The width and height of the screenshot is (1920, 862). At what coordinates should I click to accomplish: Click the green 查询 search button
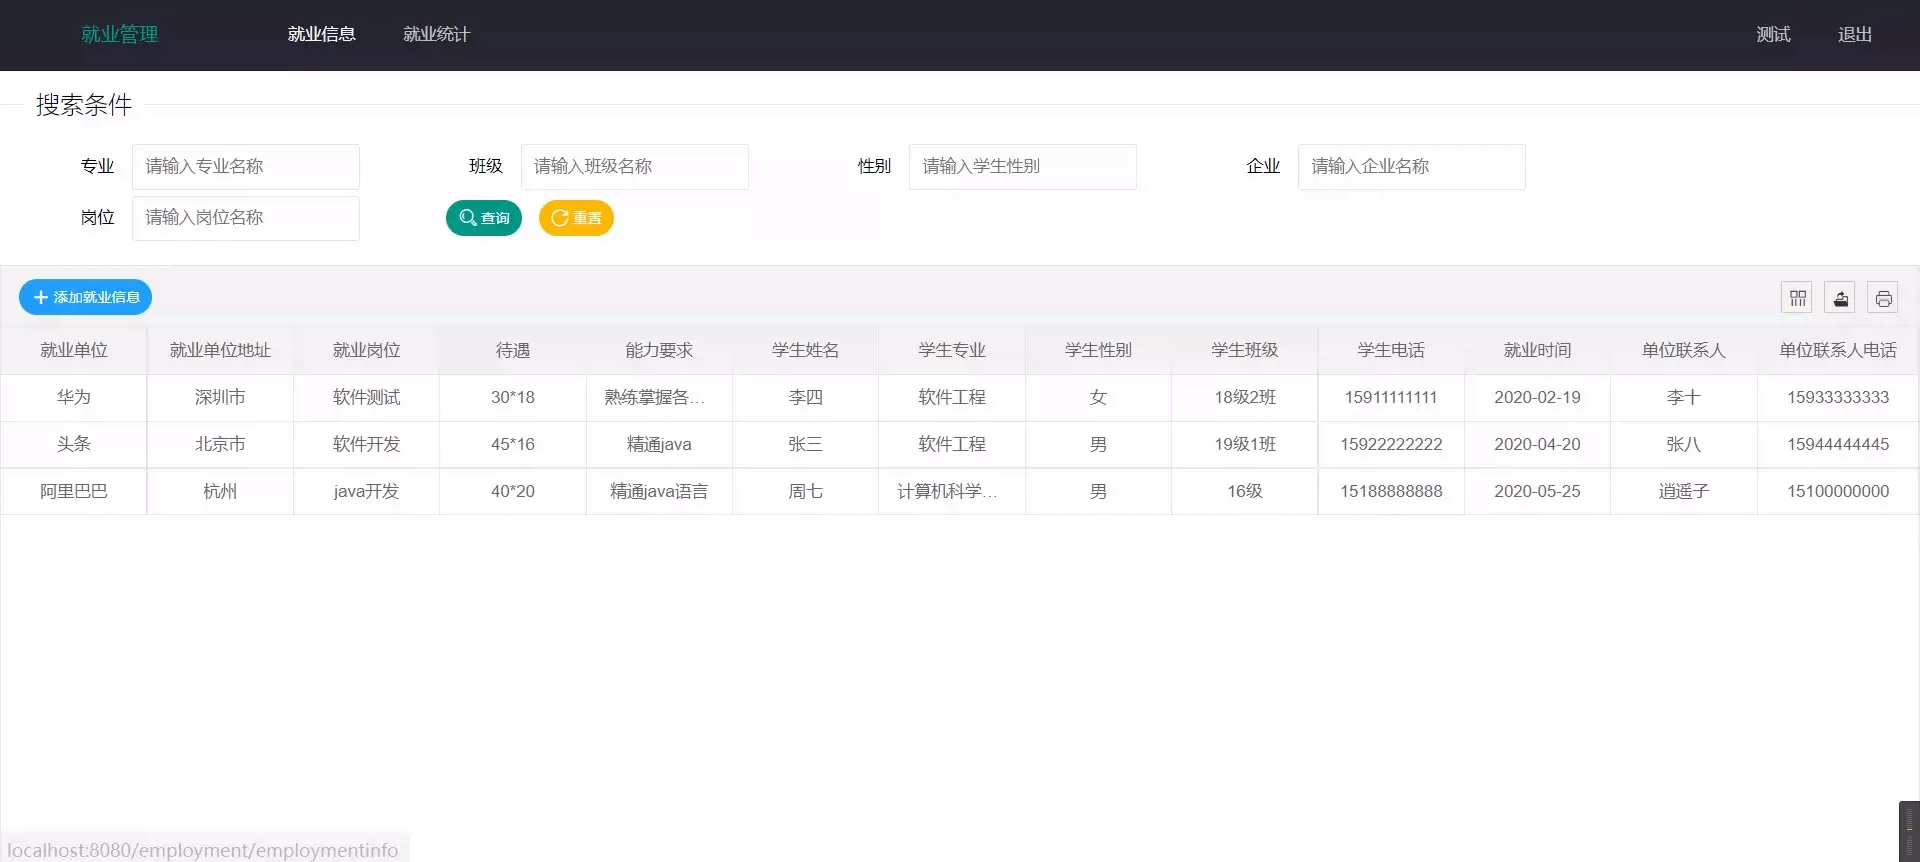[484, 218]
